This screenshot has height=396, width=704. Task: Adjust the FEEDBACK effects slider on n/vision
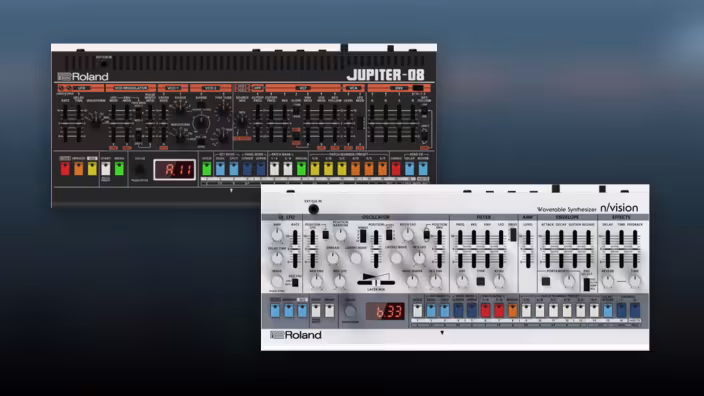click(x=635, y=248)
